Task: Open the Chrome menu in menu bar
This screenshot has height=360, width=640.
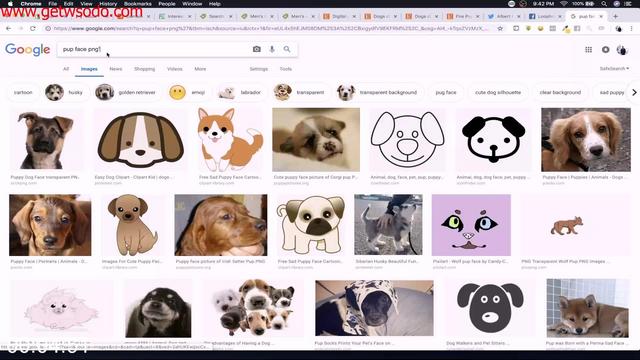Action: pyautogui.click(x=31, y=4)
